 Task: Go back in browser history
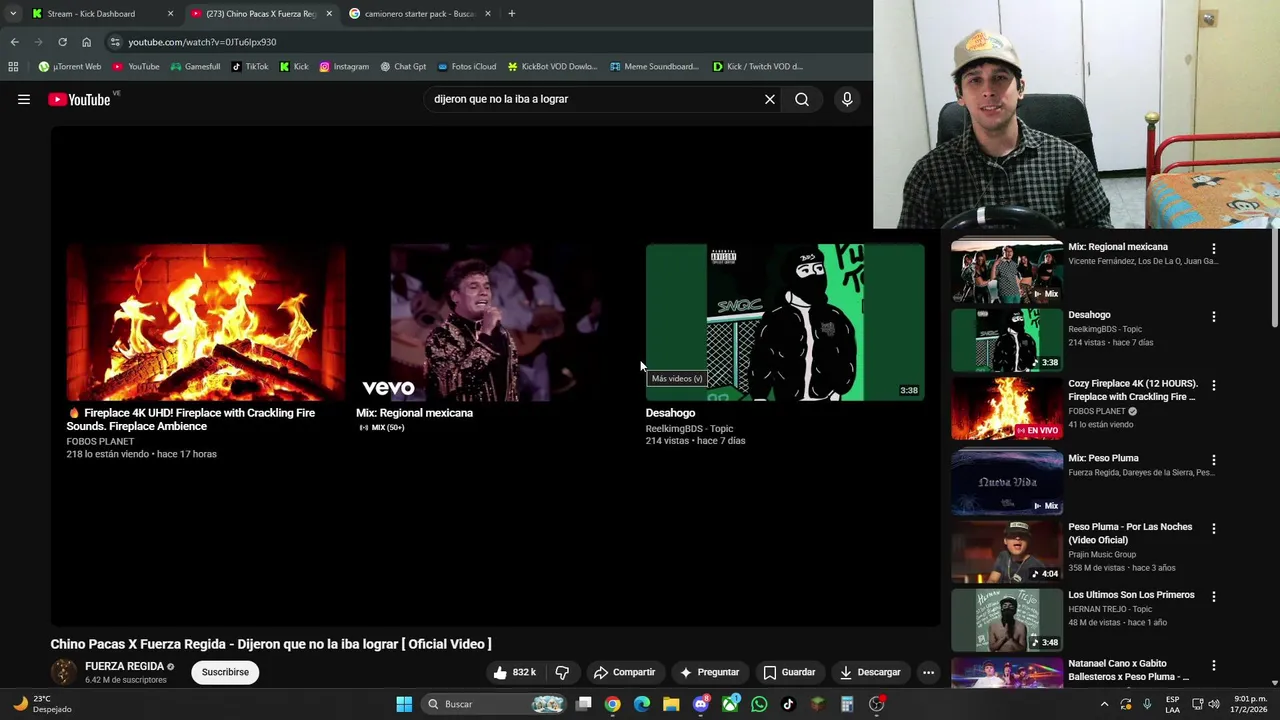[14, 42]
